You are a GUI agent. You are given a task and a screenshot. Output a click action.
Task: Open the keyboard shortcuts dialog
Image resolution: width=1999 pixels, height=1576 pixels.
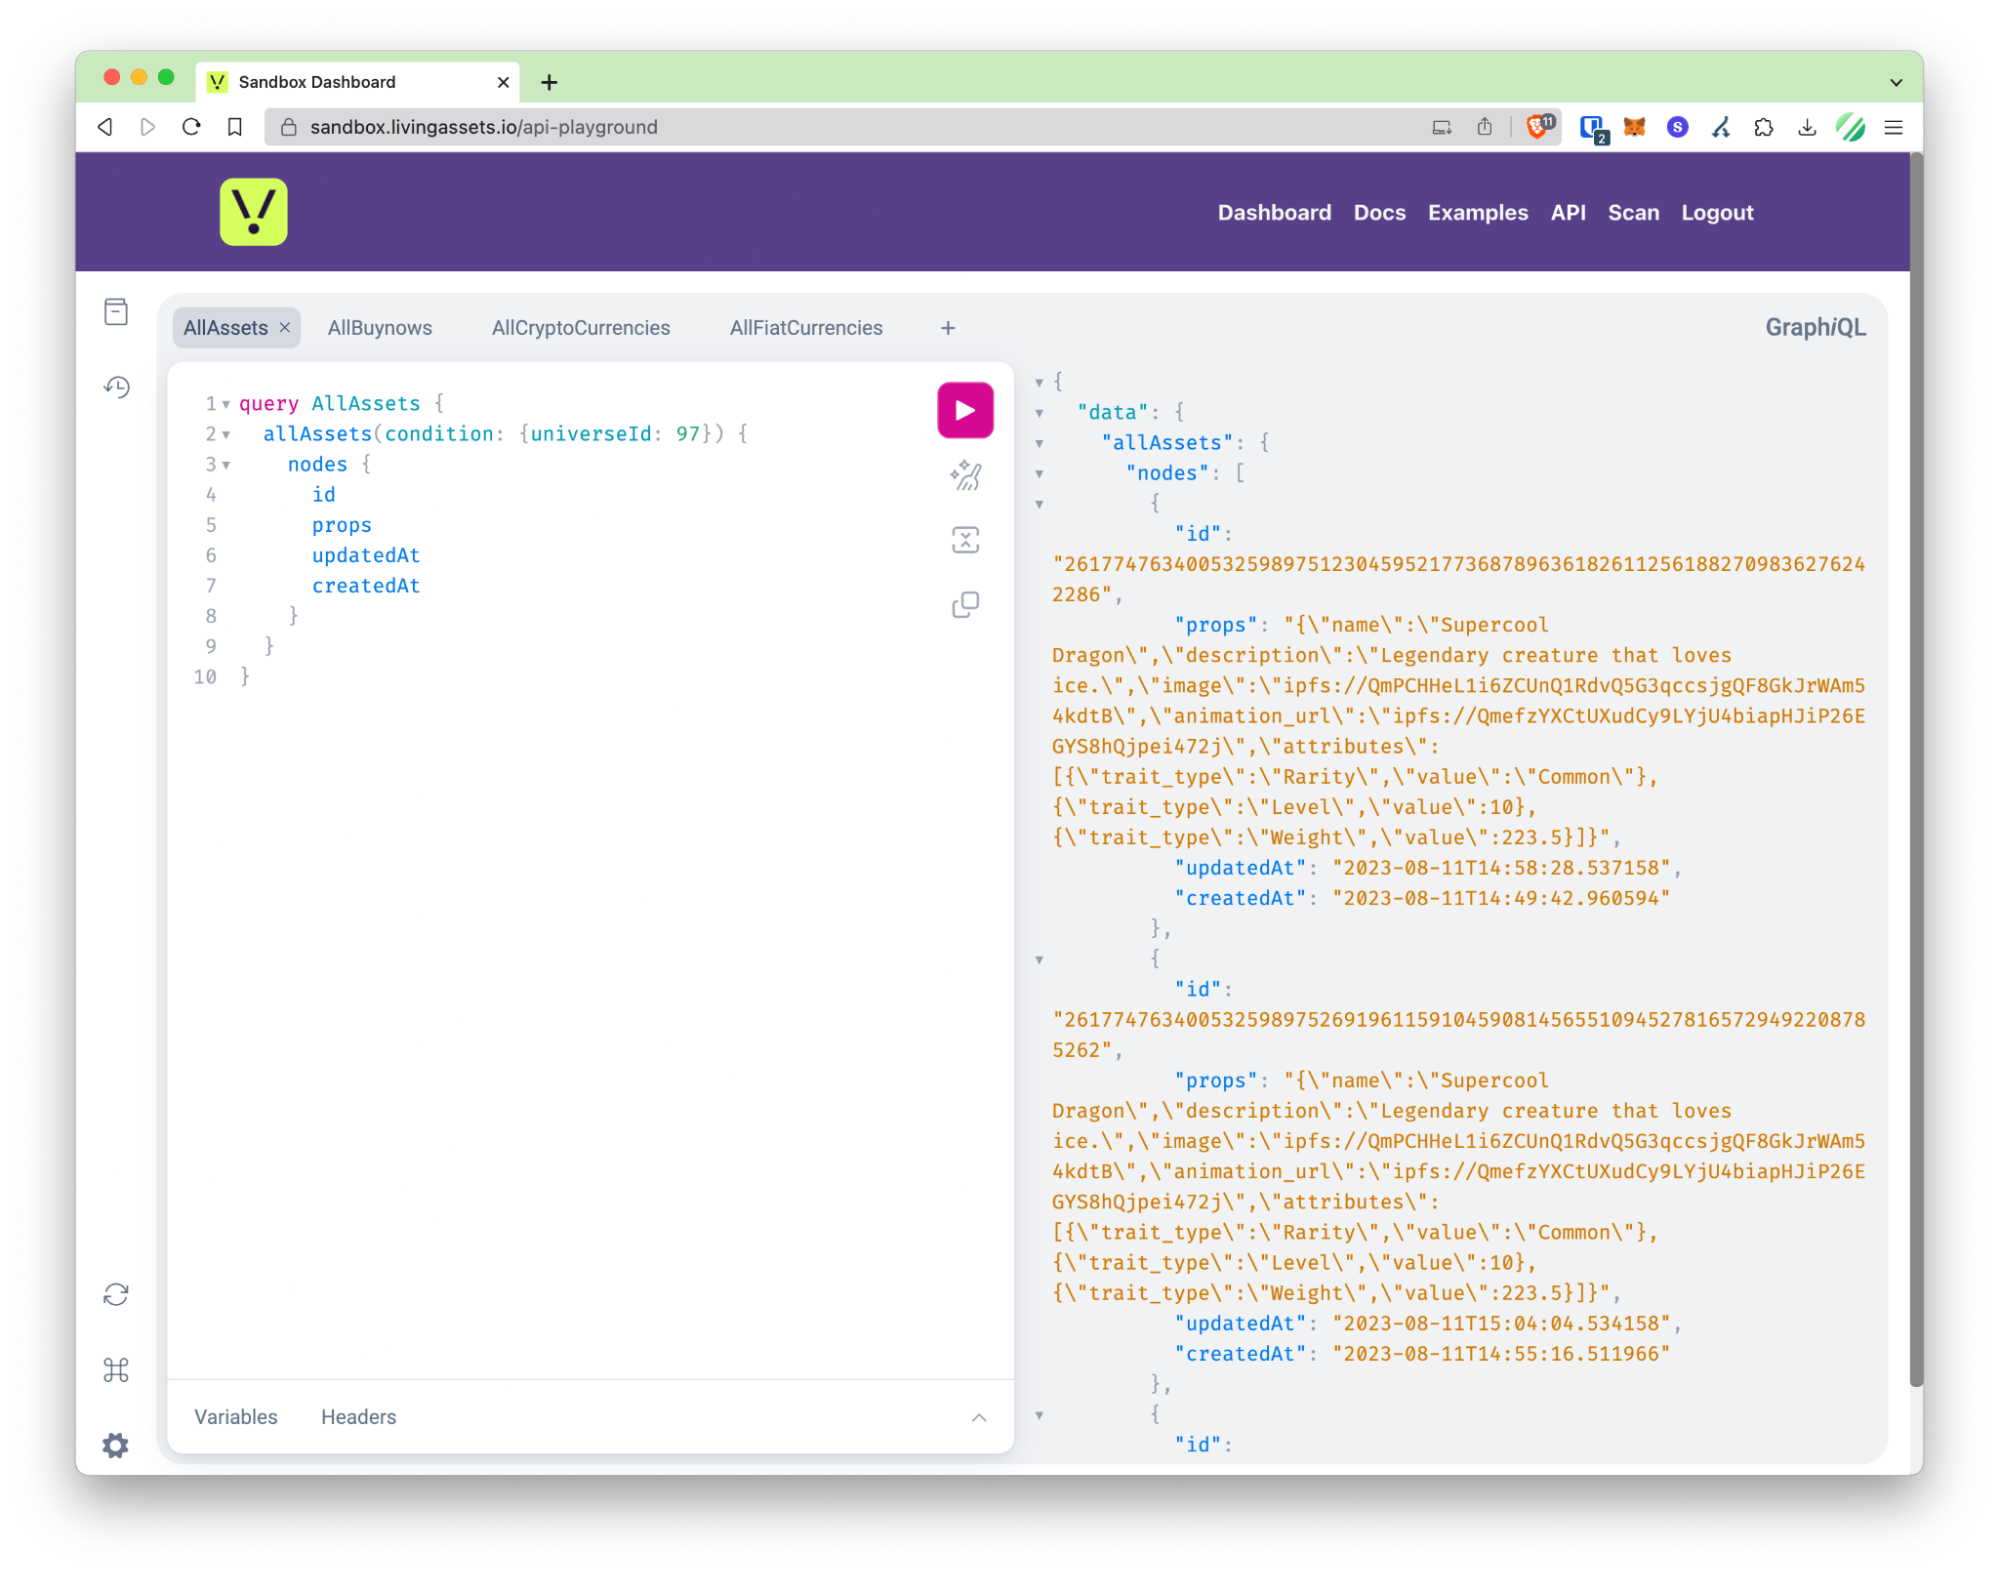coord(116,1369)
